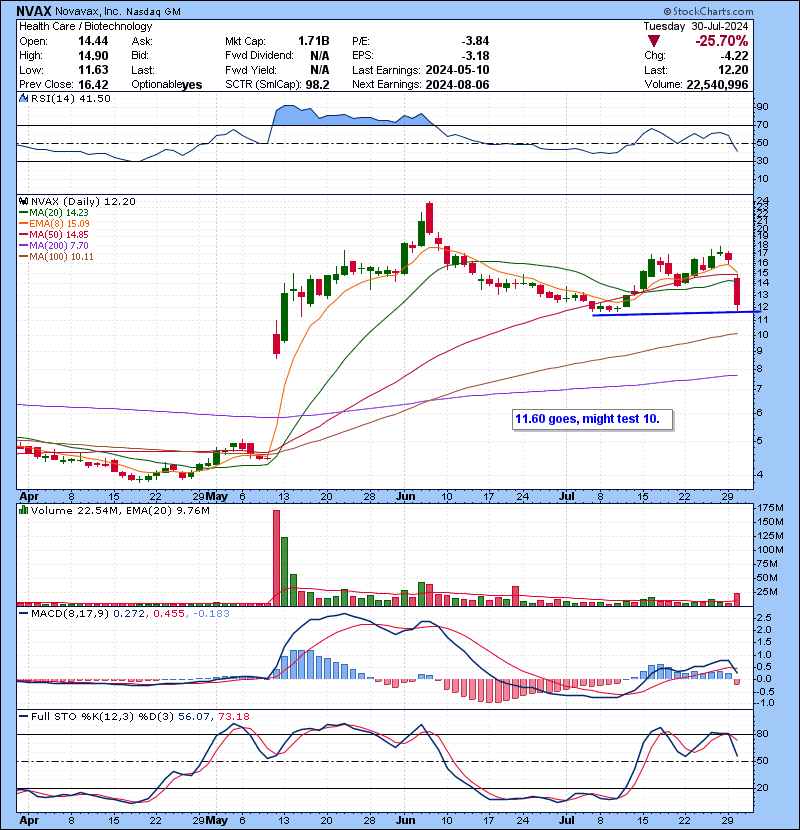Click the tall red candlestick at the June peak
Image resolution: width=800 pixels, height=830 pixels.
429,218
